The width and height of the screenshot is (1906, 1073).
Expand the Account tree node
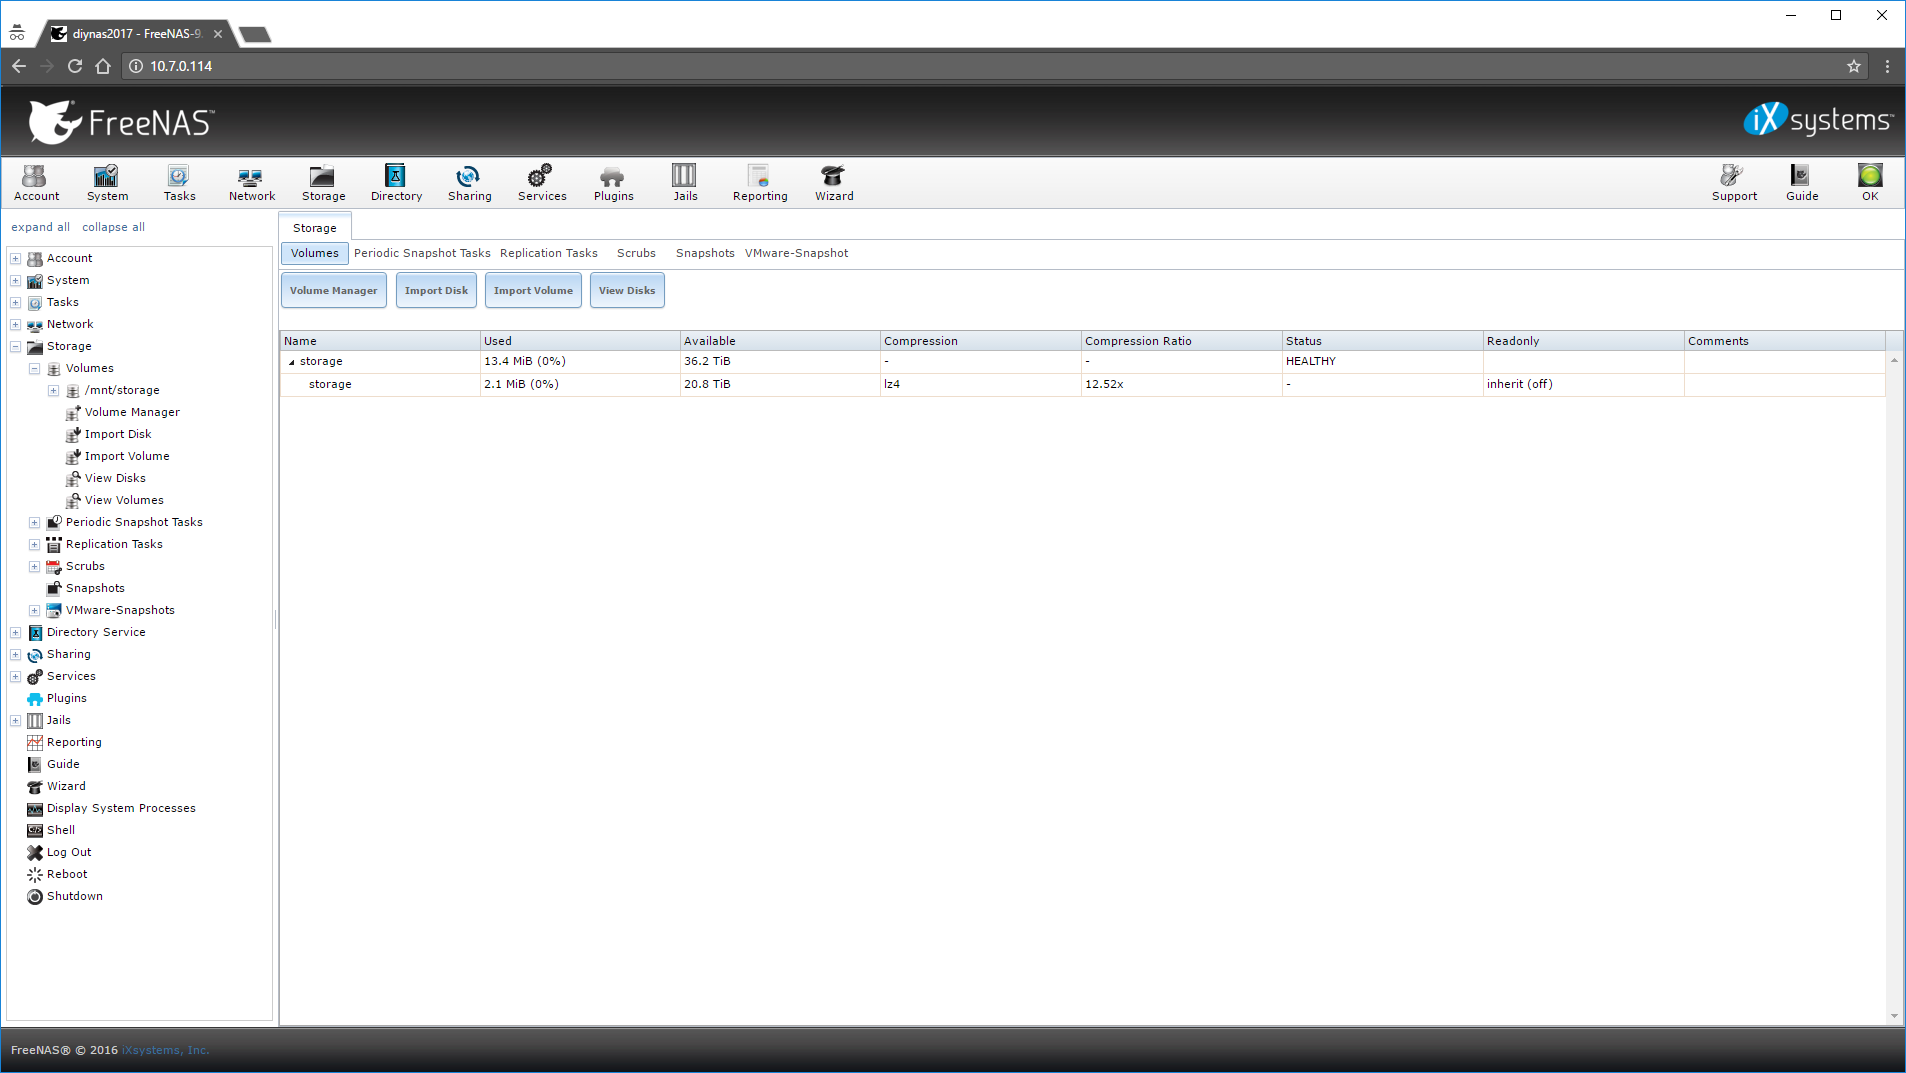pyautogui.click(x=16, y=259)
